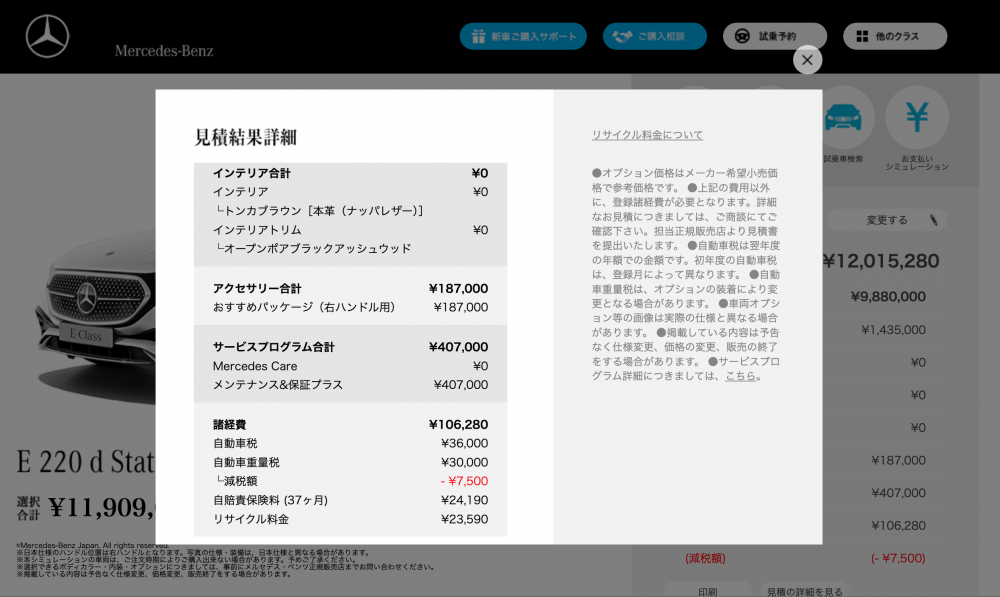The image size is (1000, 597).
Task: Click ¥12,015,280 total price in background
Action: (x=881, y=261)
